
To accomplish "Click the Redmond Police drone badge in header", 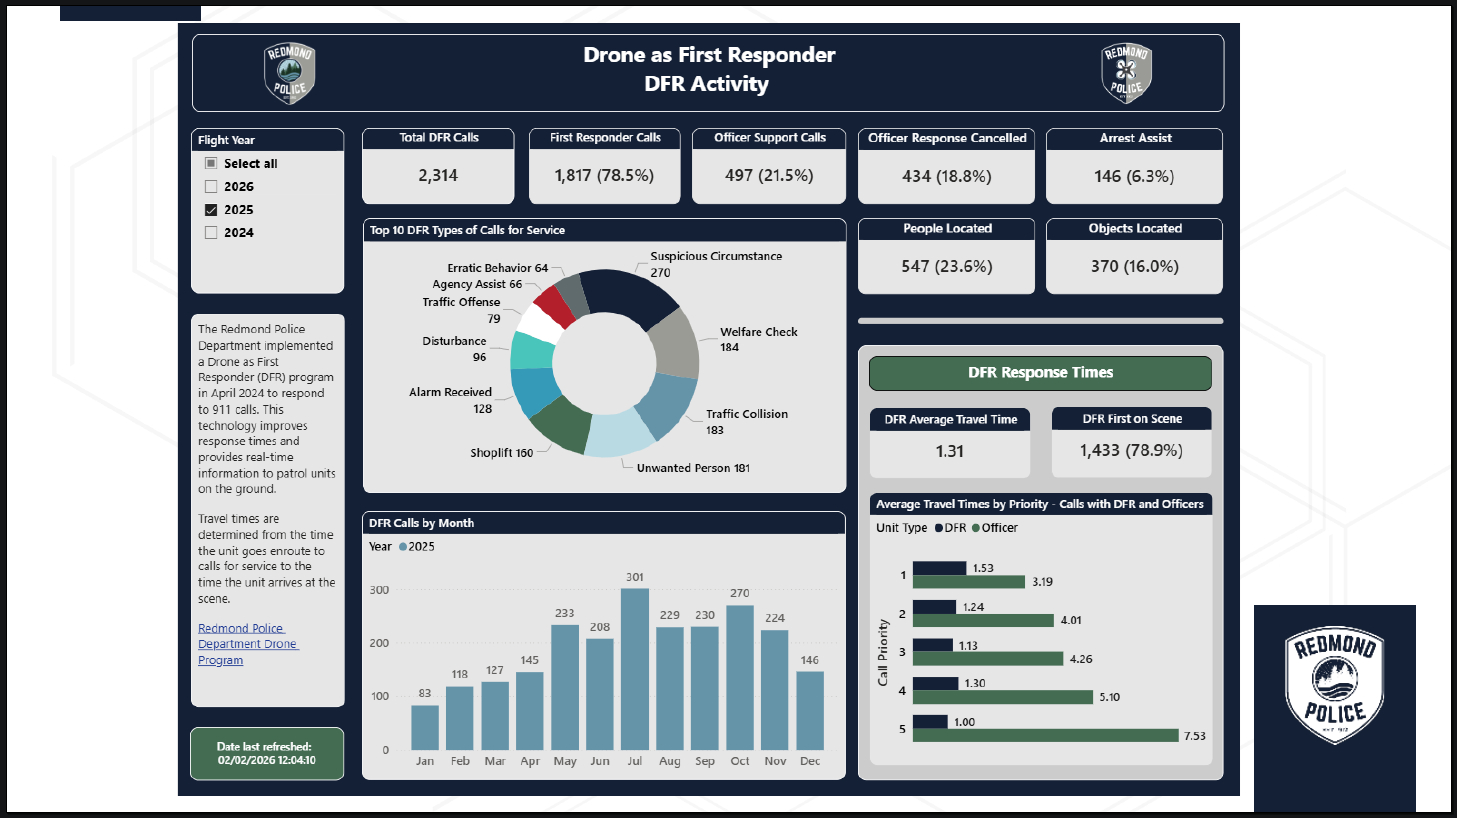I will (1126, 73).
